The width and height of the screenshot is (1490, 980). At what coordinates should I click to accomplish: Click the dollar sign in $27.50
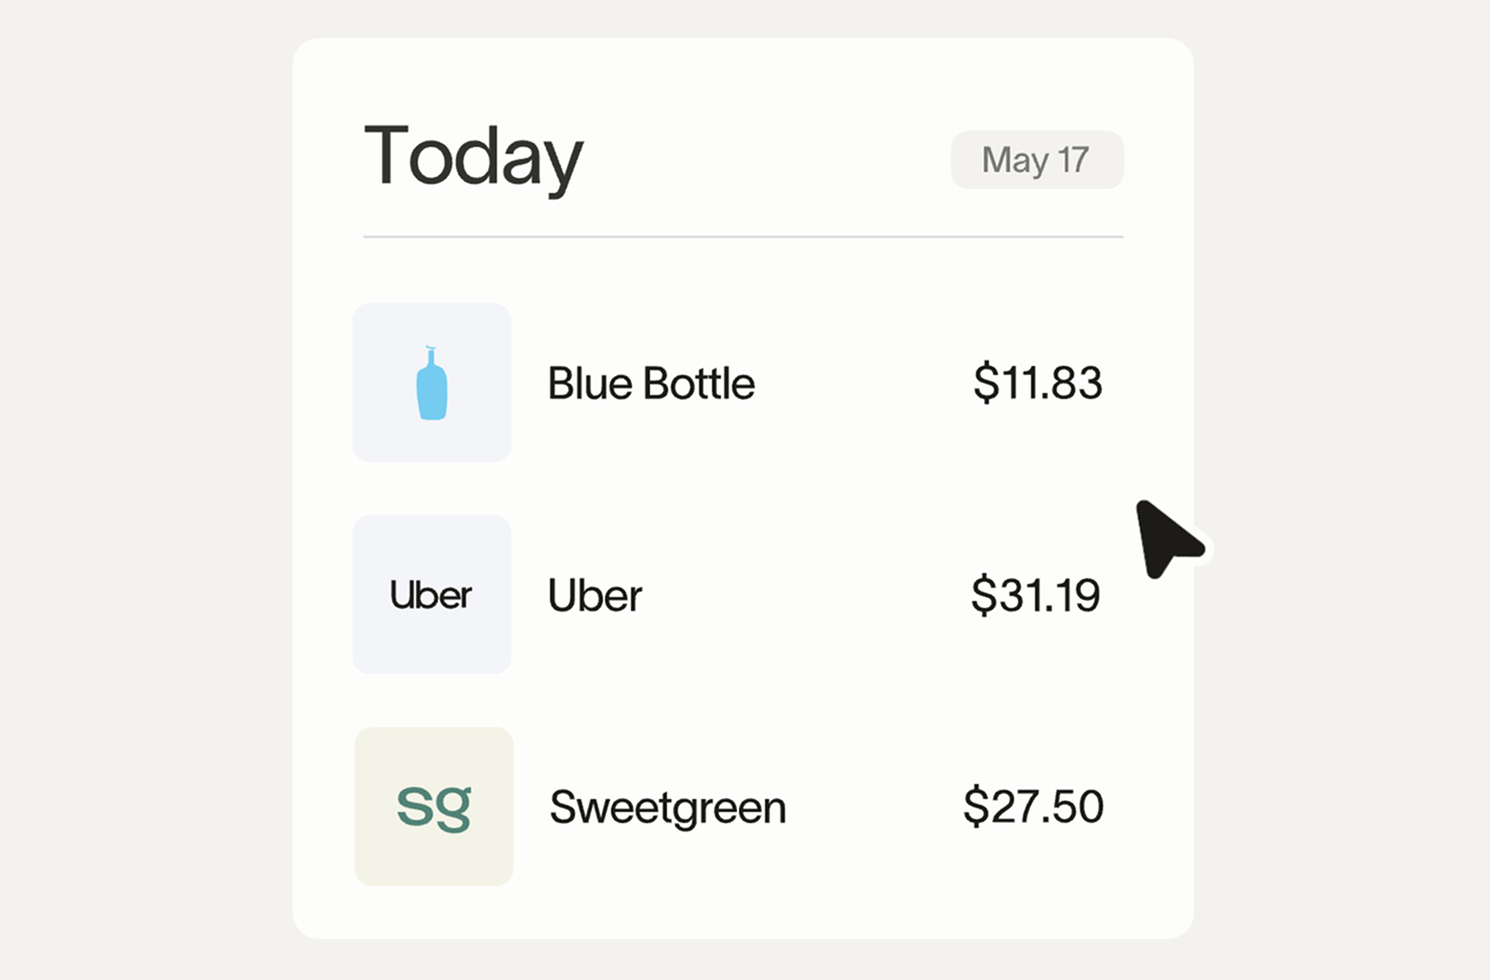point(976,807)
